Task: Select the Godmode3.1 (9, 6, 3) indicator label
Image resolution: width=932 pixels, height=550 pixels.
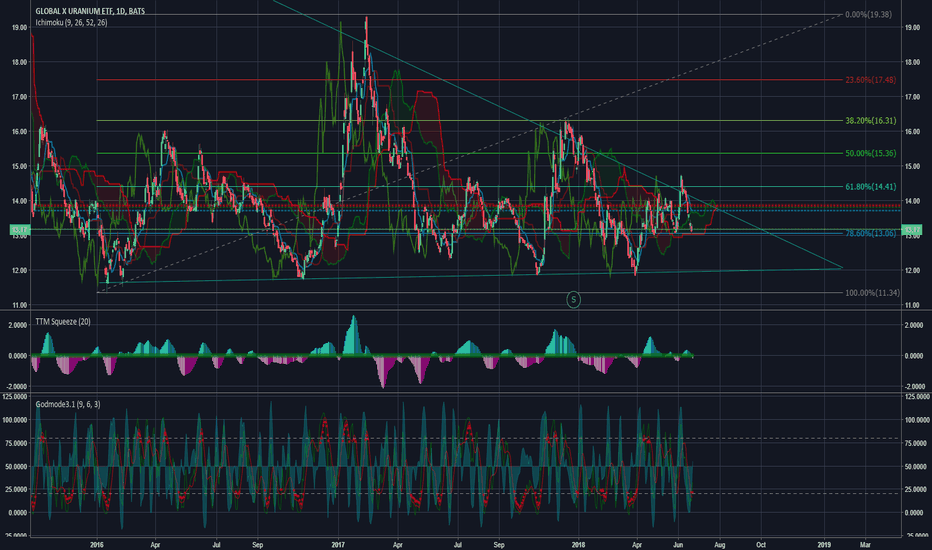Action: tap(68, 404)
